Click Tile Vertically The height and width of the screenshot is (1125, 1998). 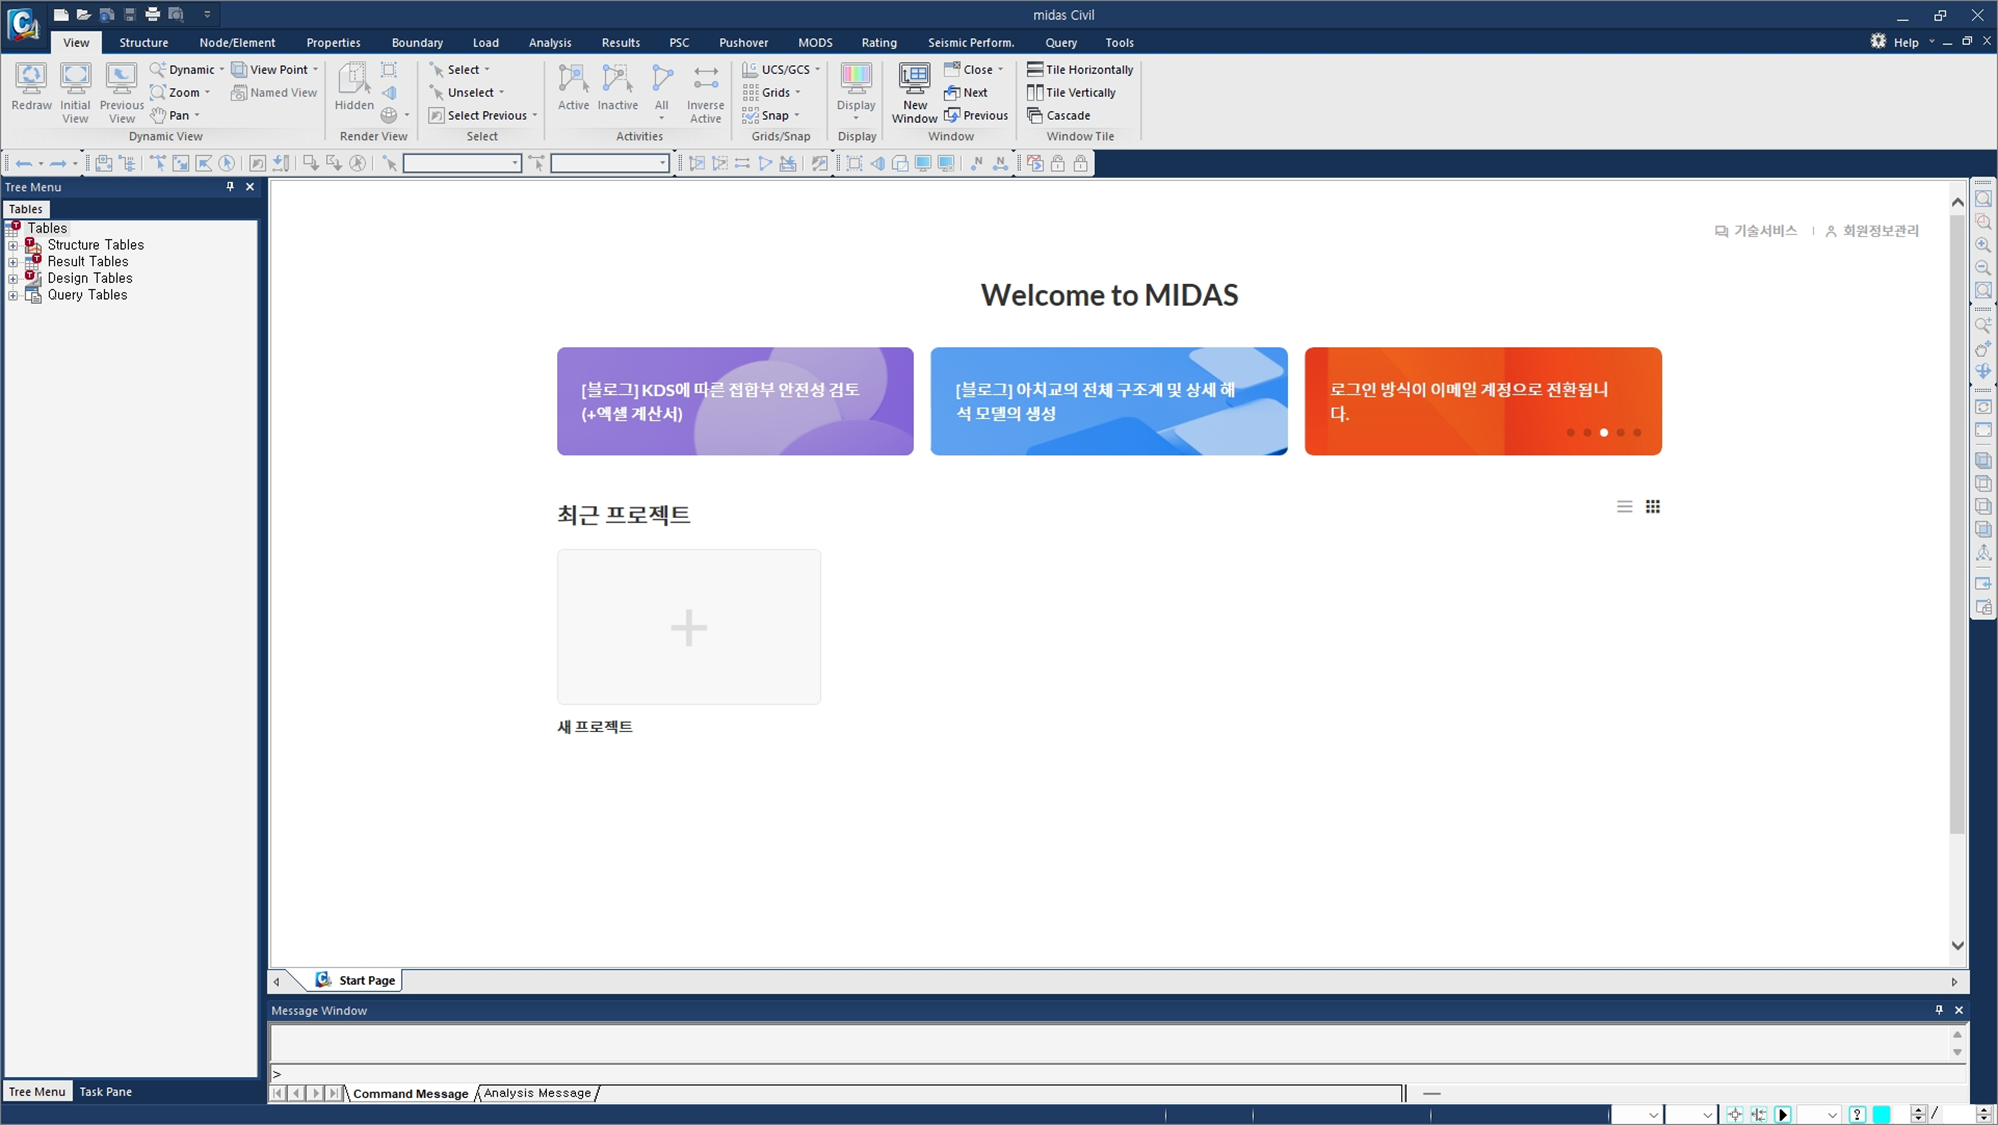point(1071,92)
